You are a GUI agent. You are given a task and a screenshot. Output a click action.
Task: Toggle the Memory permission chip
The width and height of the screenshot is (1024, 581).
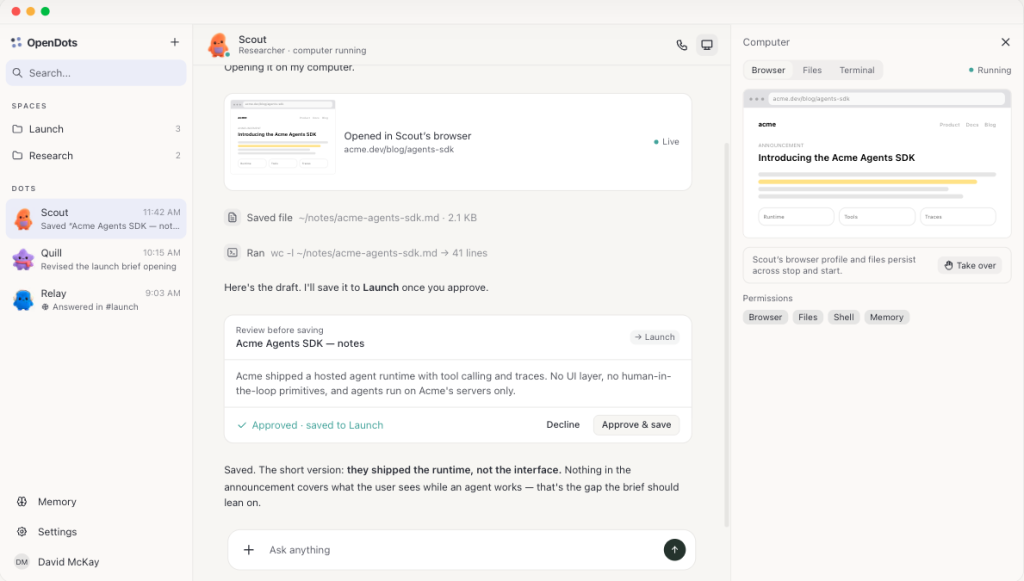[886, 317]
